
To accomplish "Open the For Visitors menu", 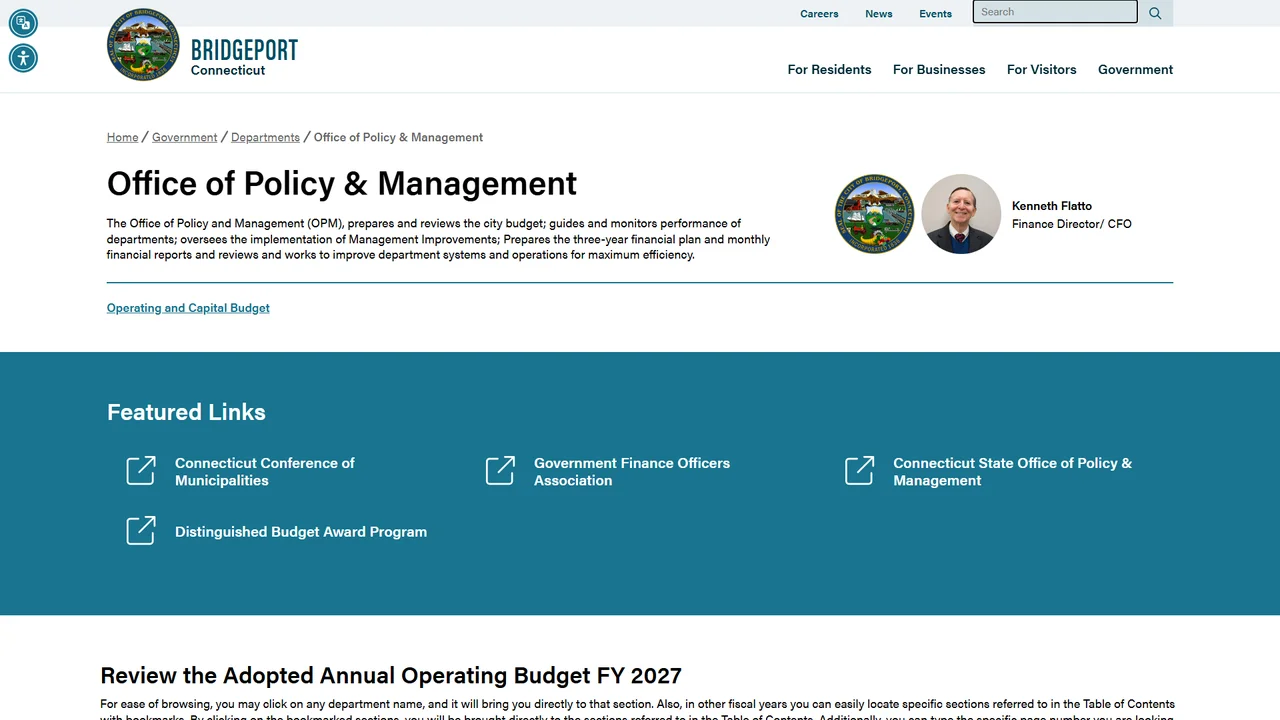I will pyautogui.click(x=1041, y=69).
